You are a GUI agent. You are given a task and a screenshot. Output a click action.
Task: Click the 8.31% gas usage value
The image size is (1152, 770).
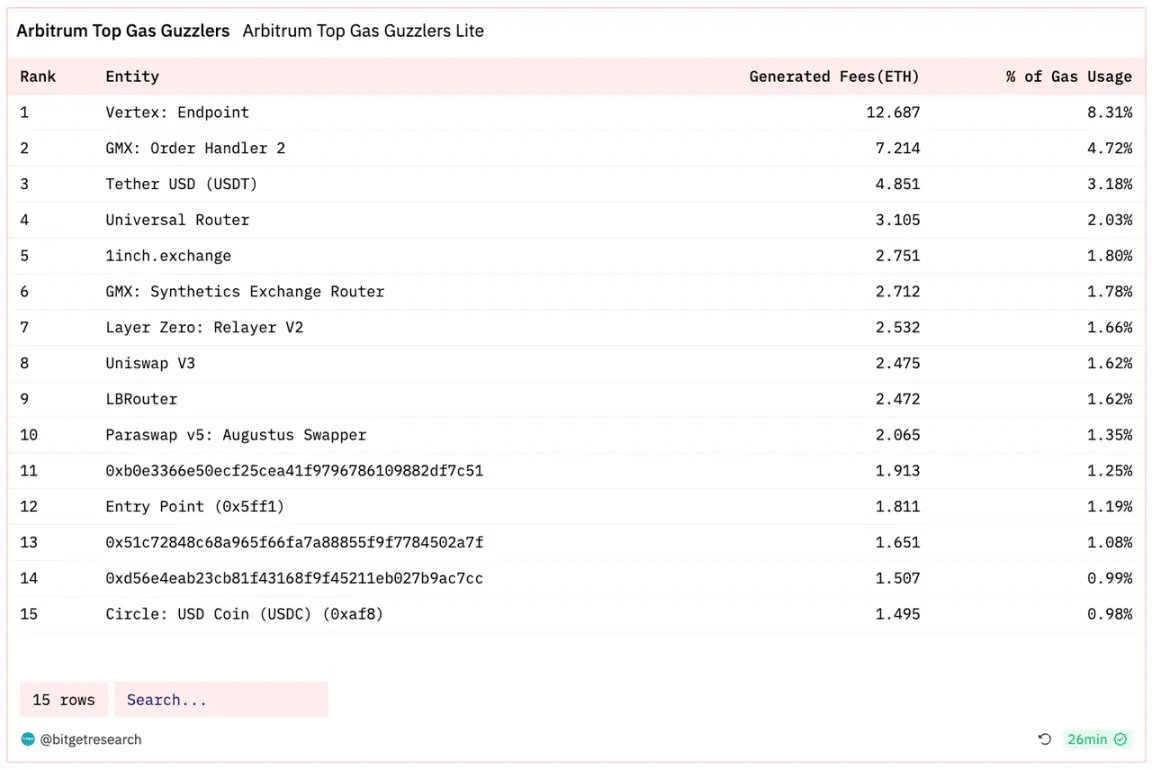1110,112
